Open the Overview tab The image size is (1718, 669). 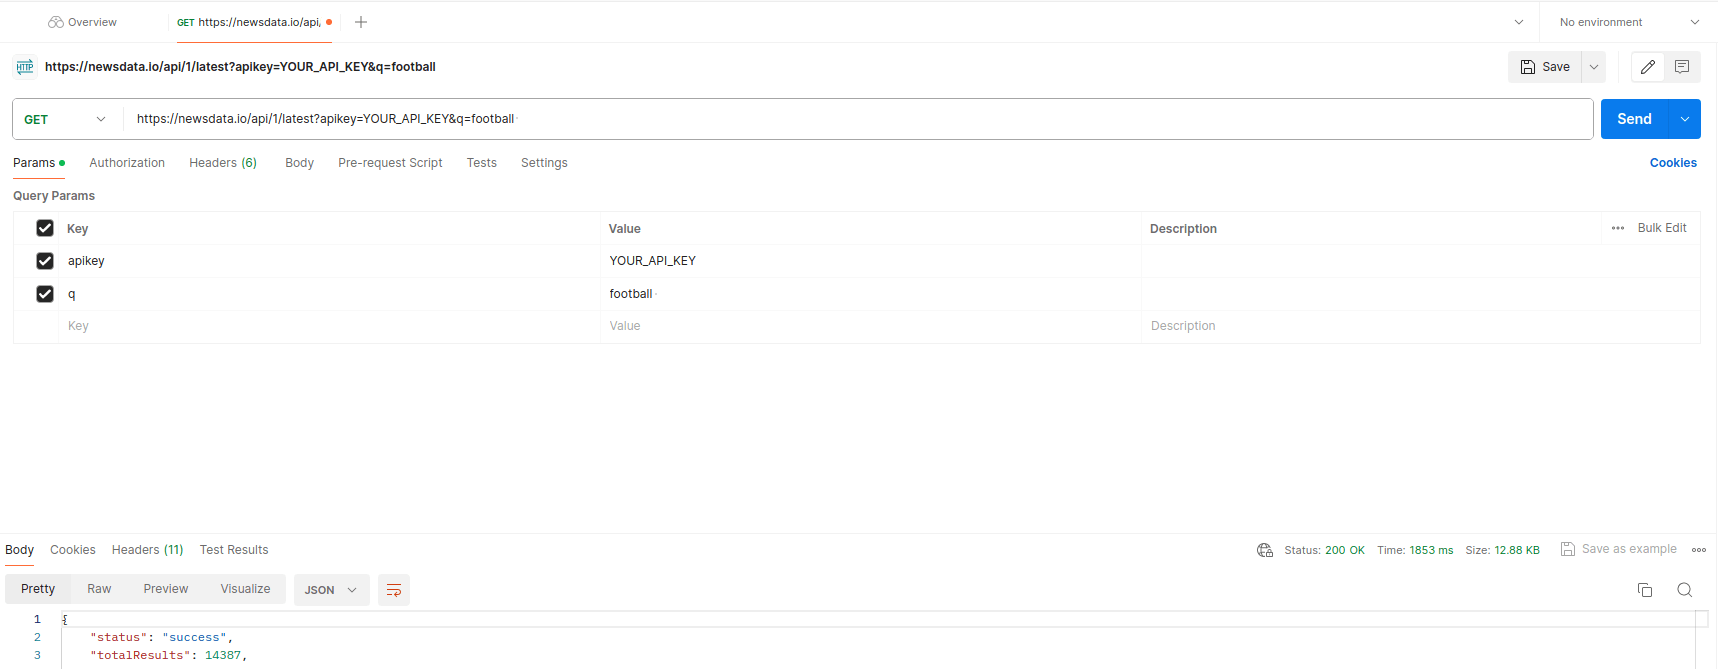83,22
